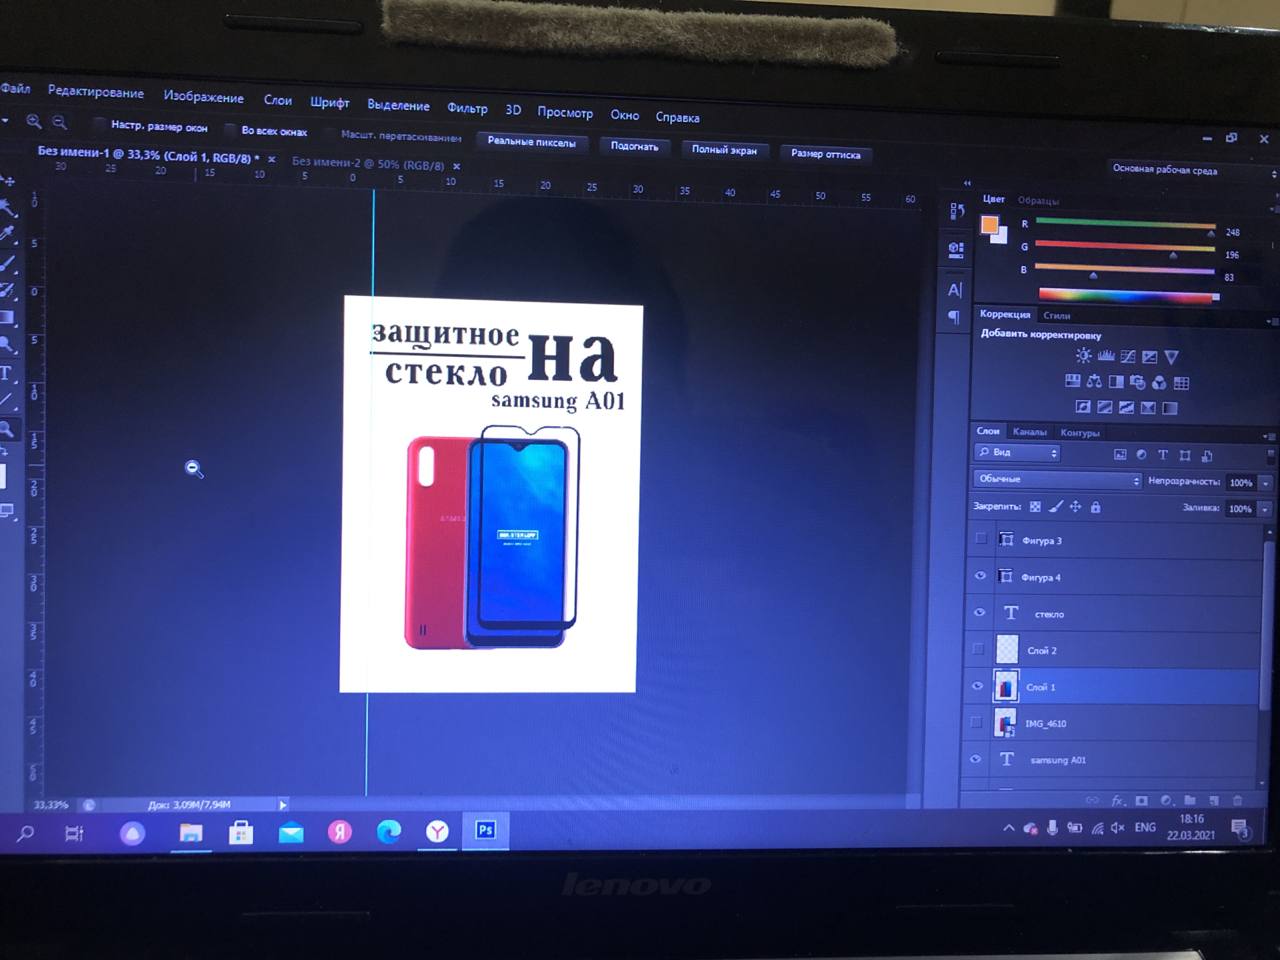This screenshot has width=1280, height=960.
Task: Open the Фильтр menu
Action: (467, 108)
